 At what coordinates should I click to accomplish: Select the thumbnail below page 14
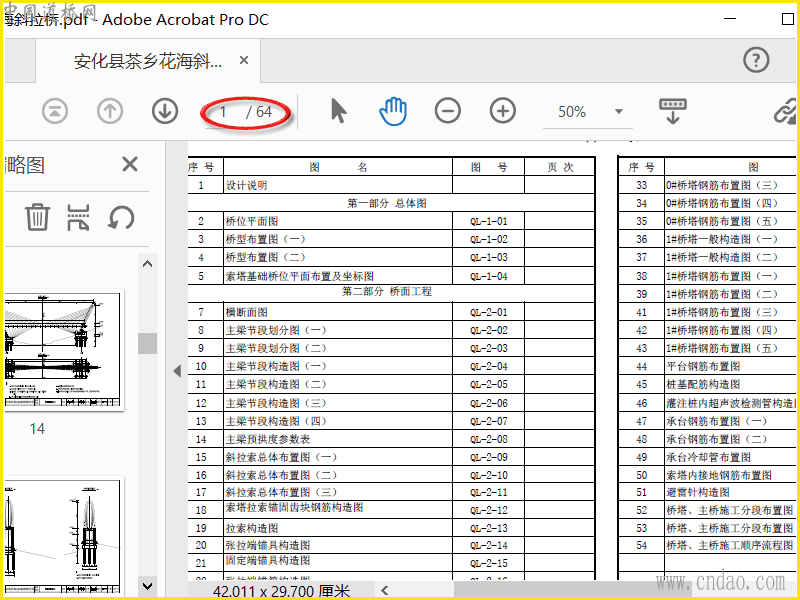(x=63, y=536)
